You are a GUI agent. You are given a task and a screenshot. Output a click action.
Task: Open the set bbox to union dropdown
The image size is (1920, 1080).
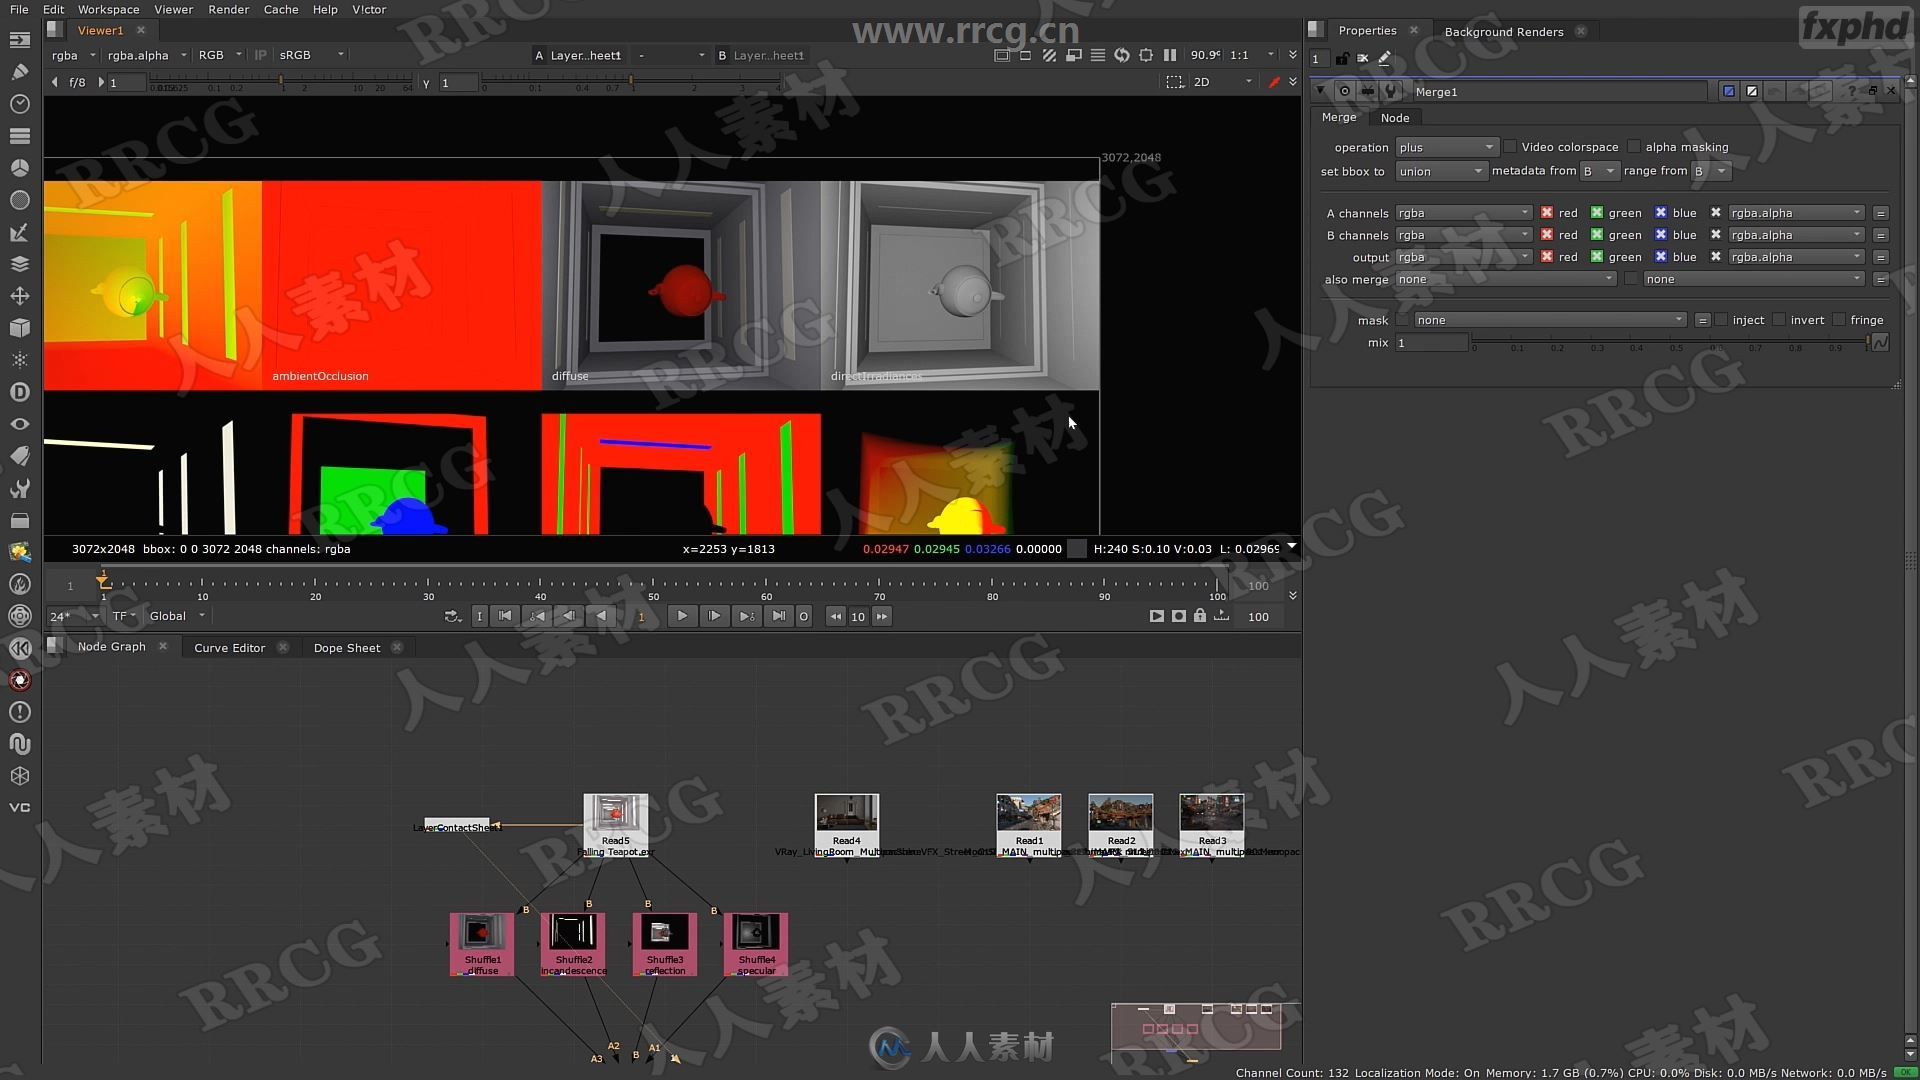(1437, 170)
